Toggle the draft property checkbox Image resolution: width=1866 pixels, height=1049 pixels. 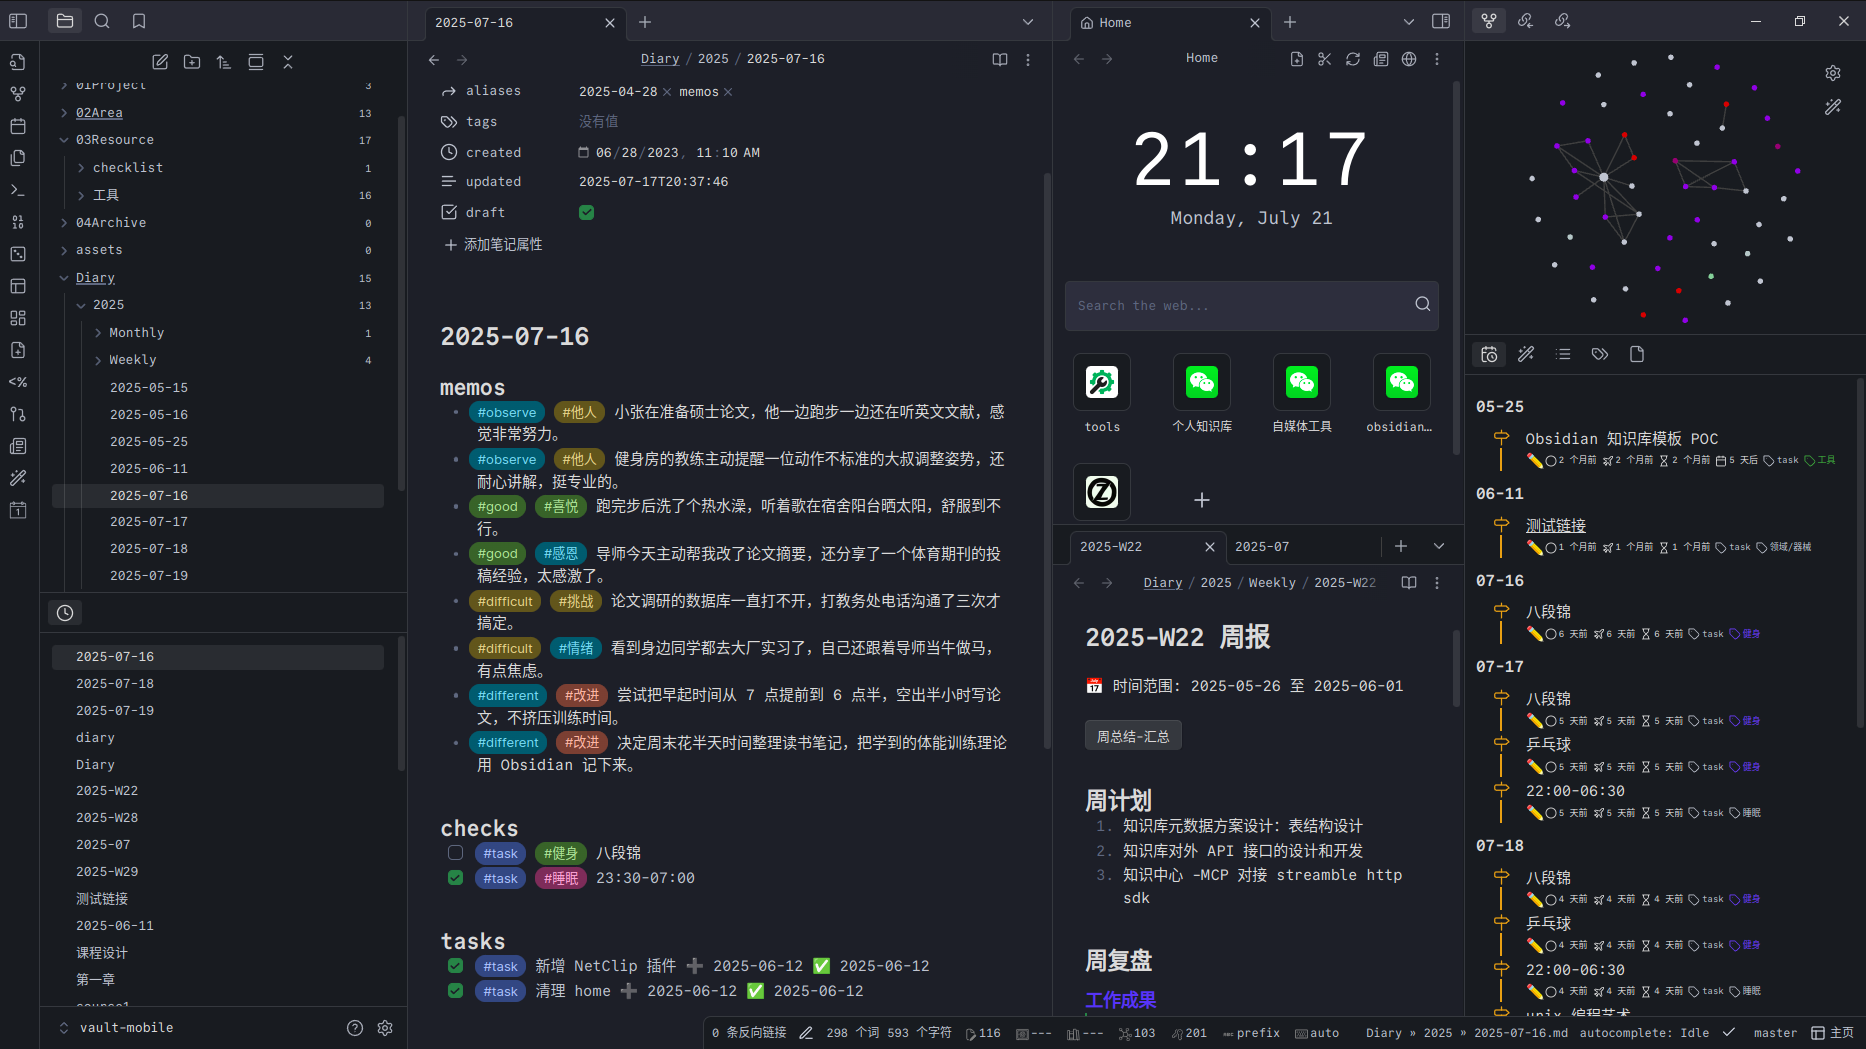(x=586, y=212)
